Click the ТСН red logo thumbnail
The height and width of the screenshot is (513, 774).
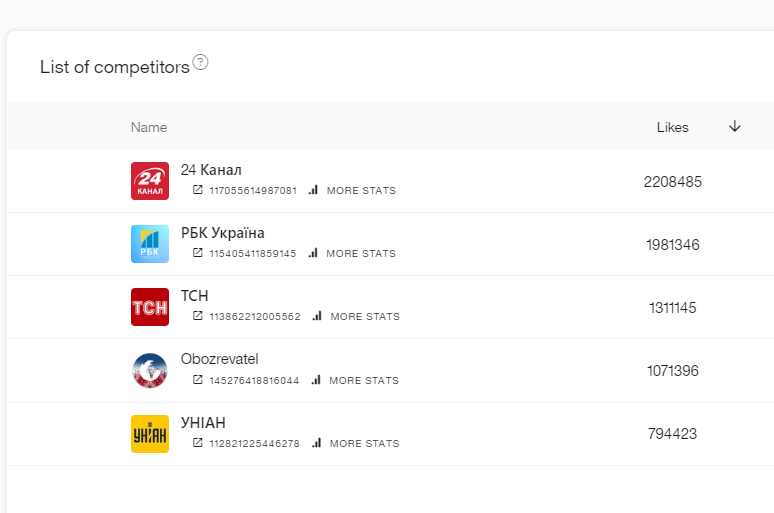150,307
